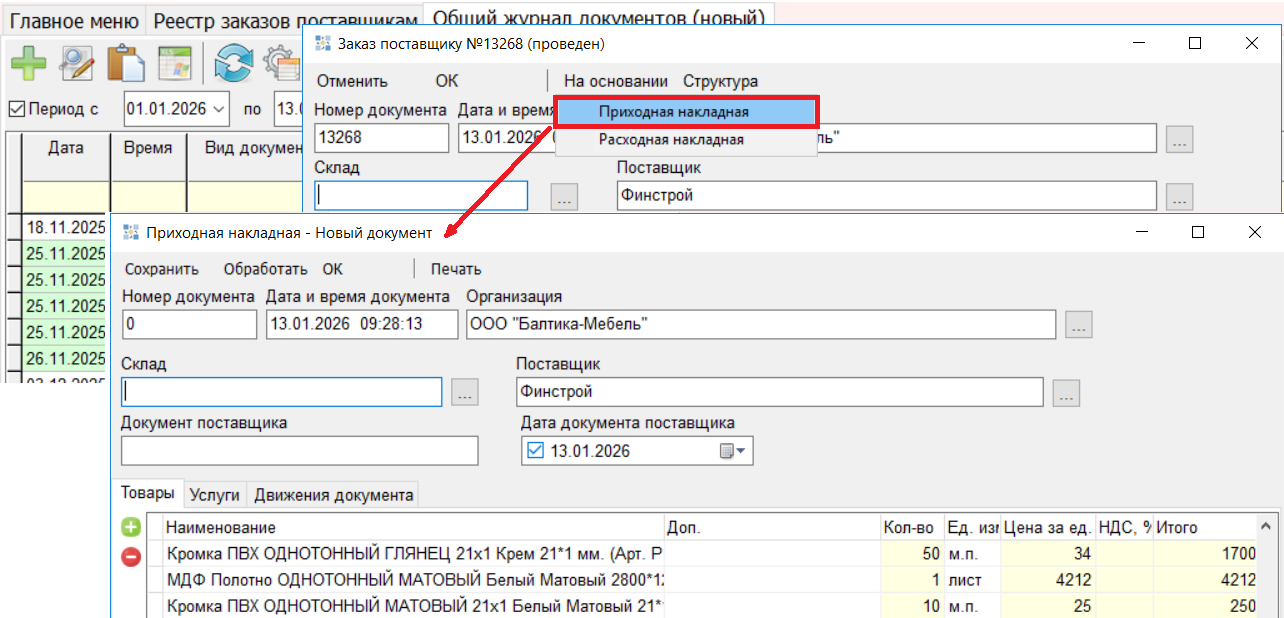
Task: Expand the 01.01.2026 period start dropdown
Action: [219, 109]
